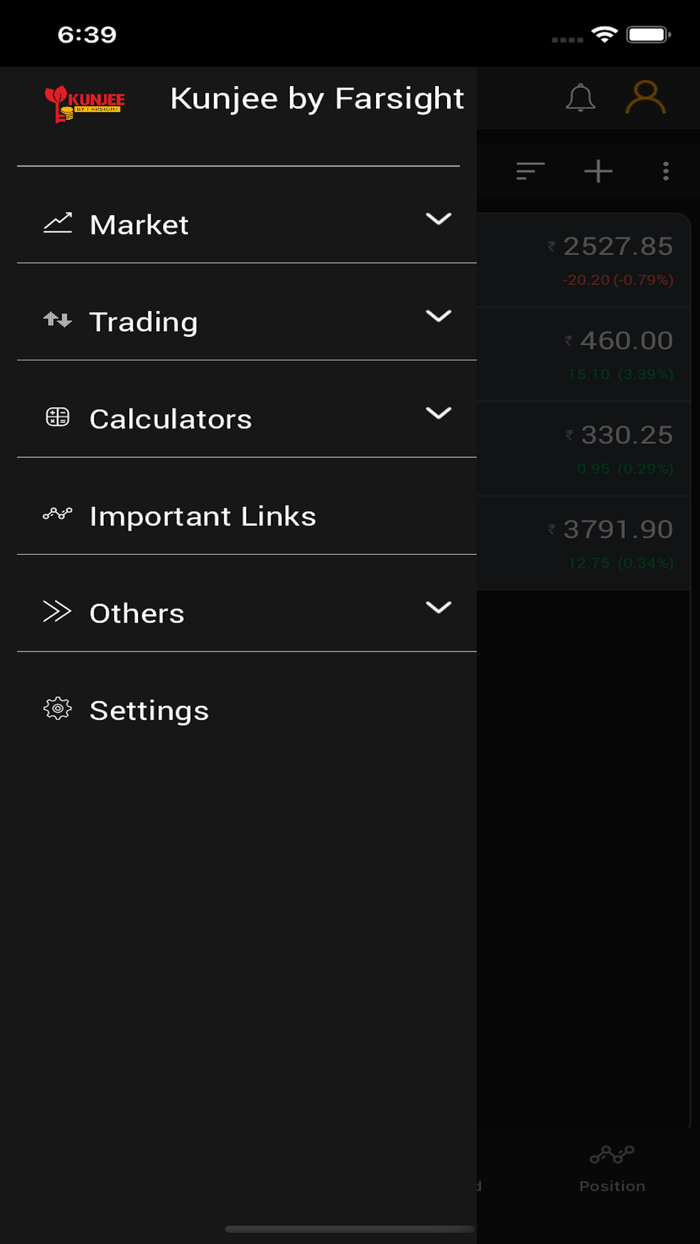Click the Kunjee logo
The image size is (700, 1244).
pyautogui.click(x=84, y=99)
